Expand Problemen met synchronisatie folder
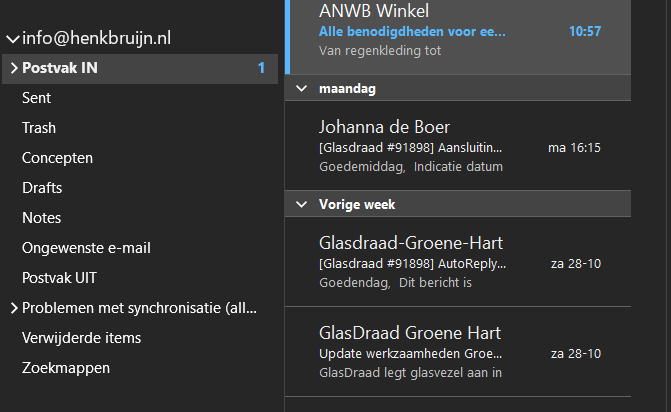Image resolution: width=671 pixels, height=412 pixels. pyautogui.click(x=14, y=308)
